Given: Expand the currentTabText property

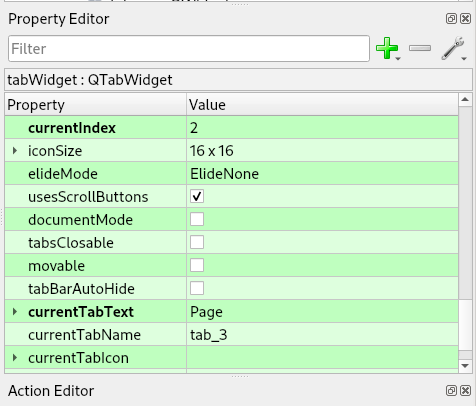Looking at the screenshot, I should pos(15,312).
